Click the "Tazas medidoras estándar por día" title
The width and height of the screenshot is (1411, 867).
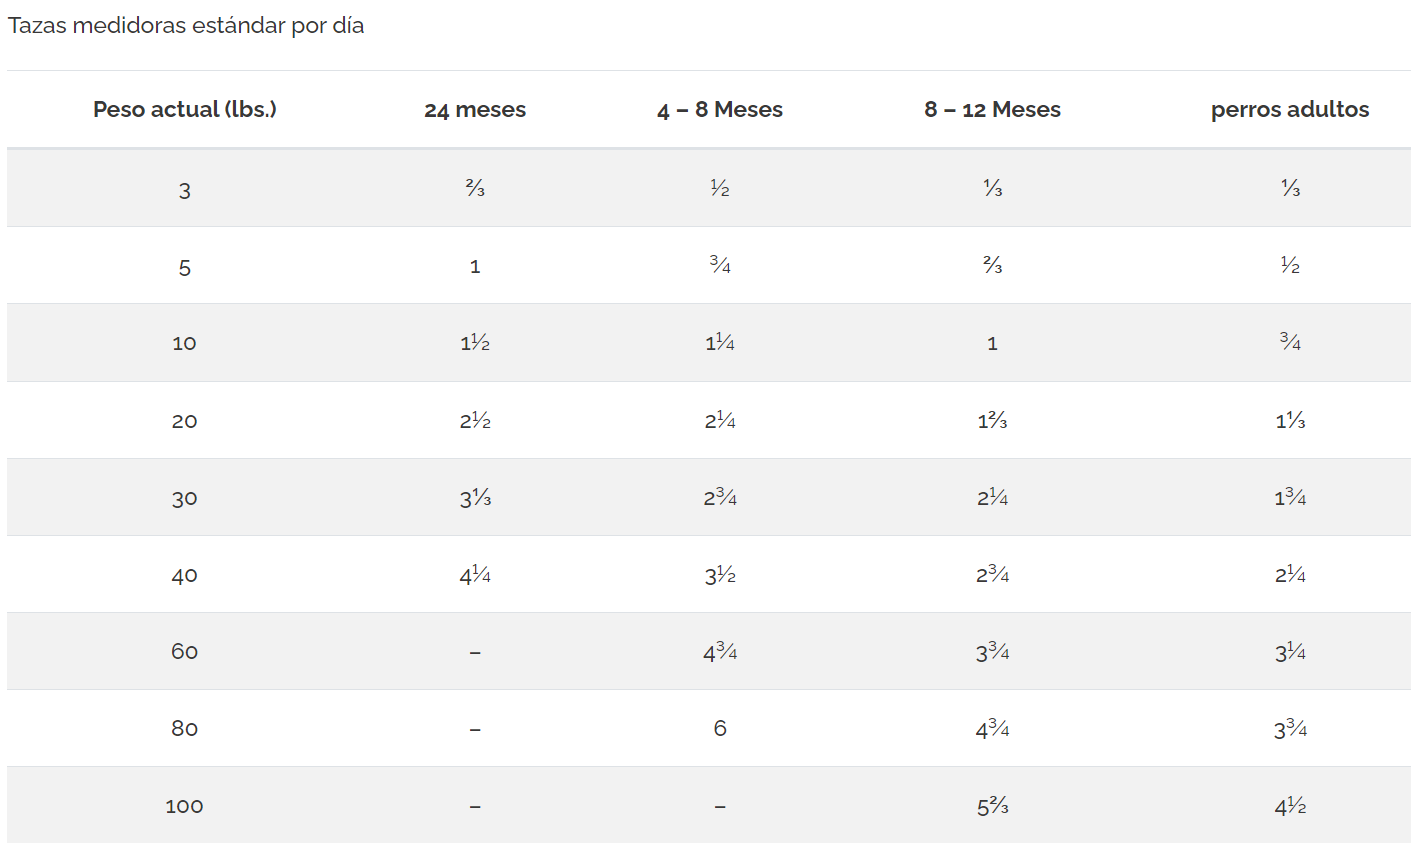186,26
